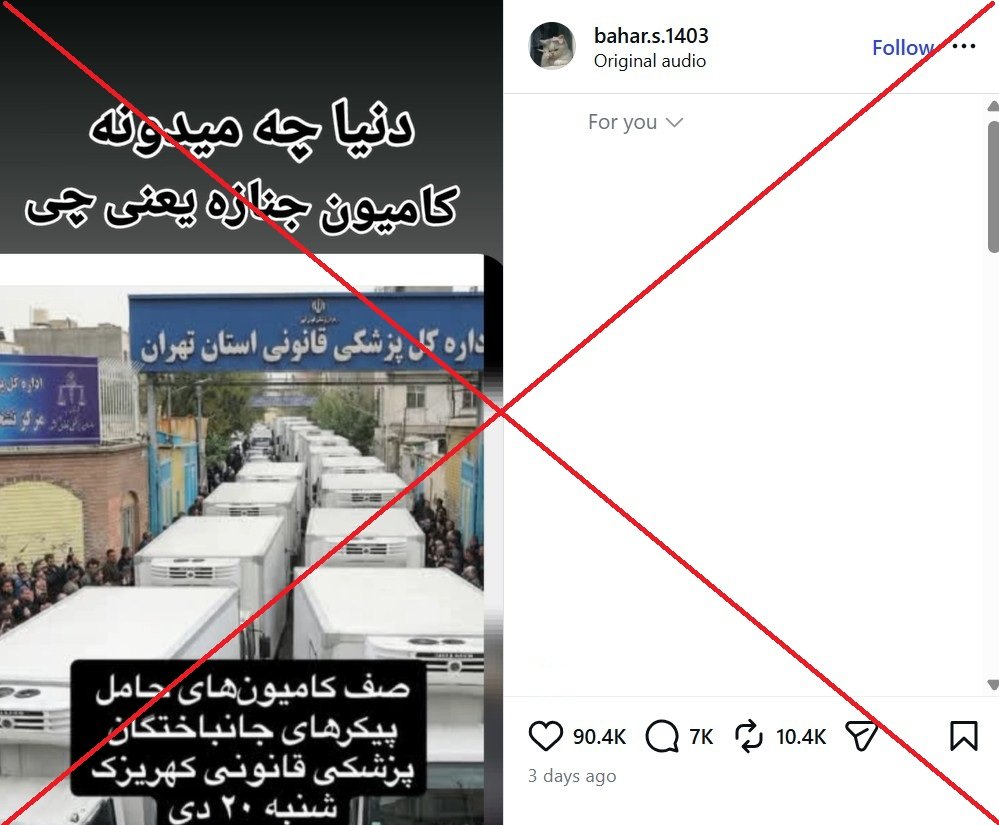Repost using the circular arrows icon
Viewport: 999px width, 825px height.
749,736
